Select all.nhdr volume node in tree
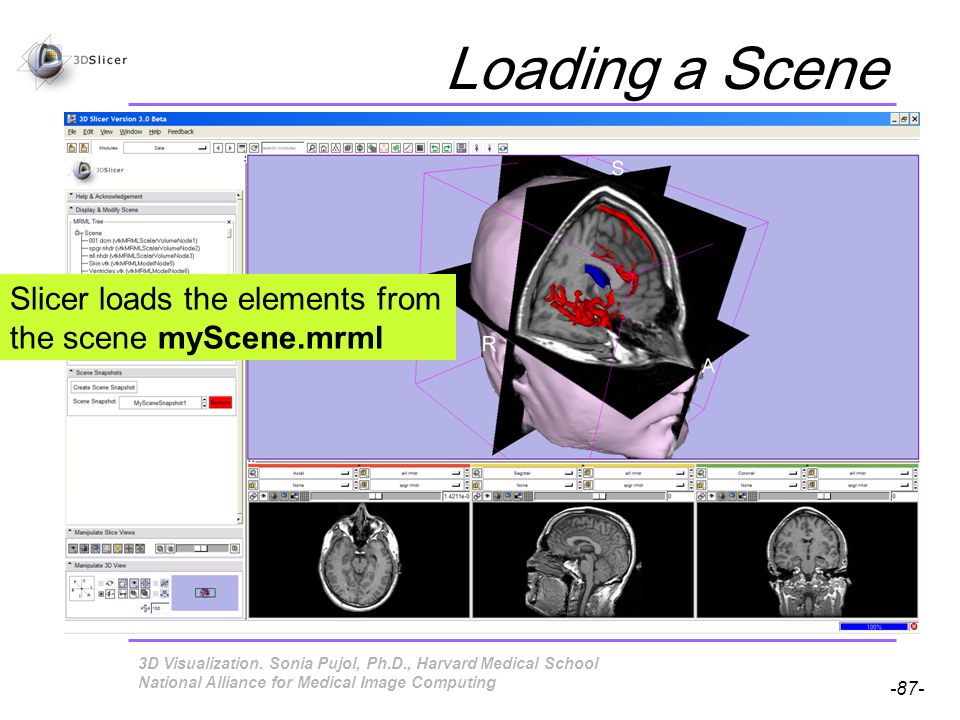This screenshot has height=720, width=960. click(141, 256)
